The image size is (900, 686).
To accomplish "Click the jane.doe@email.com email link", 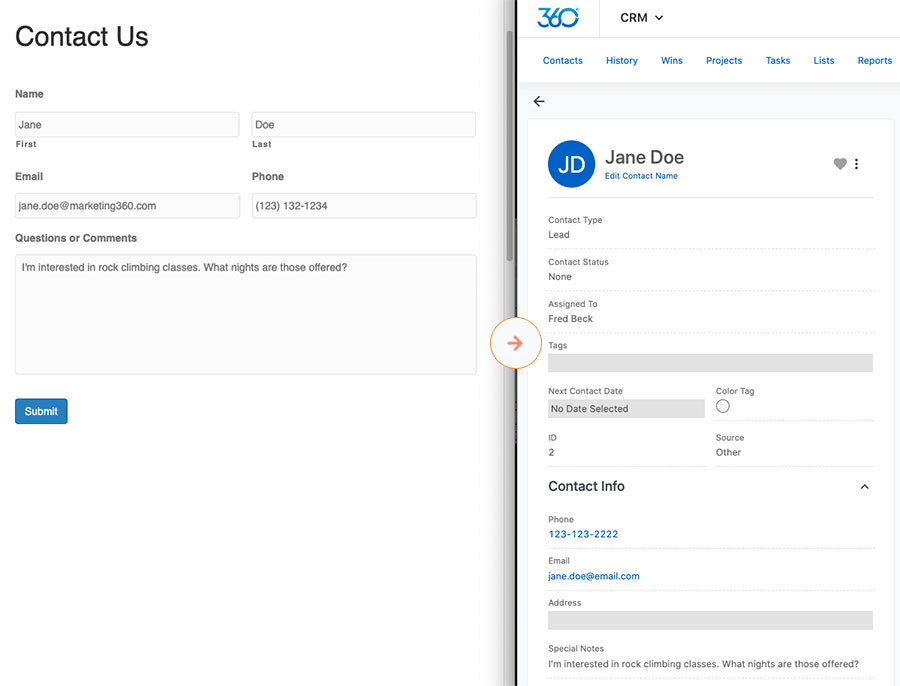I will [593, 576].
